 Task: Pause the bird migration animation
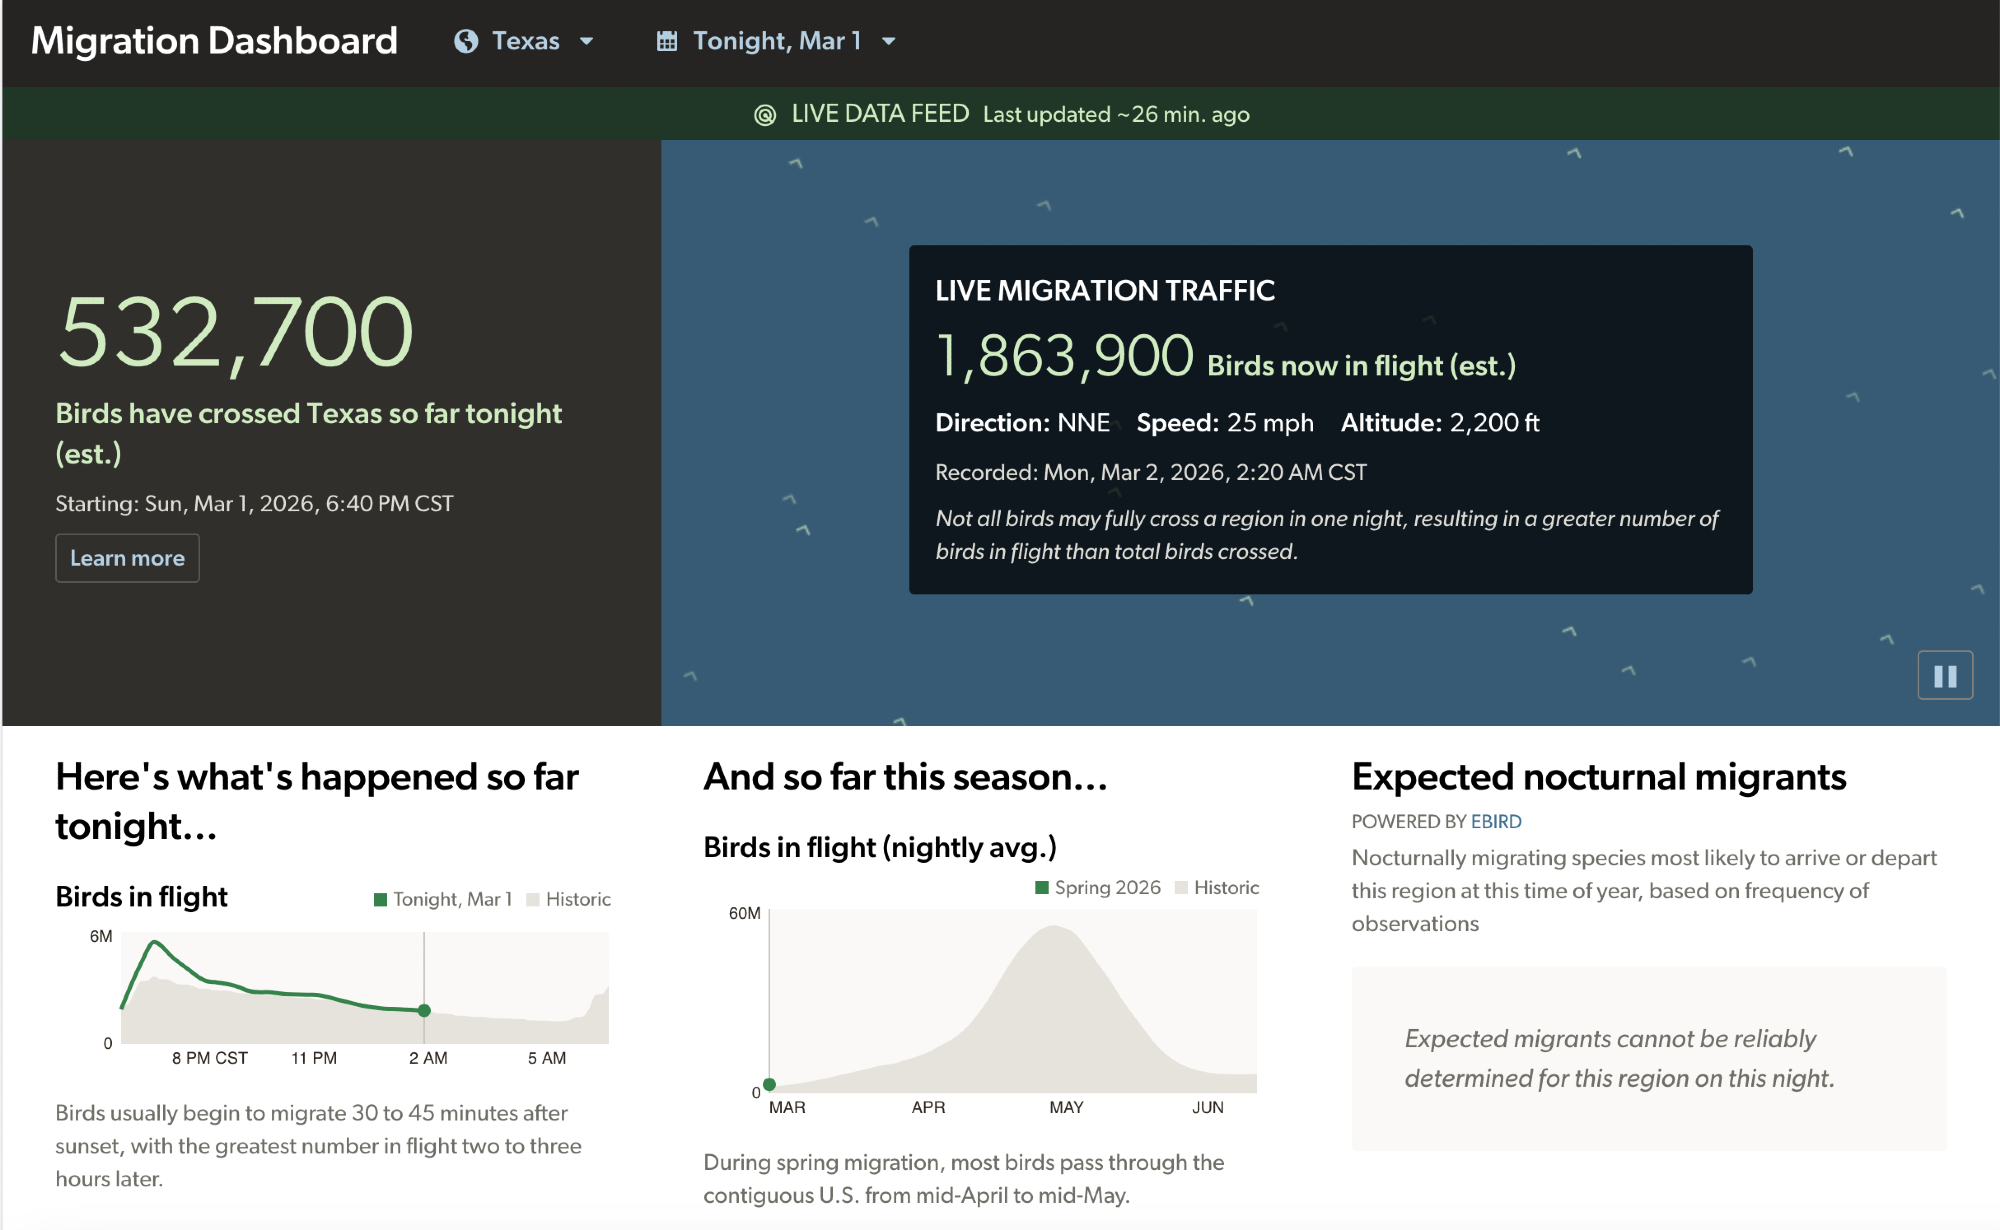point(1944,676)
